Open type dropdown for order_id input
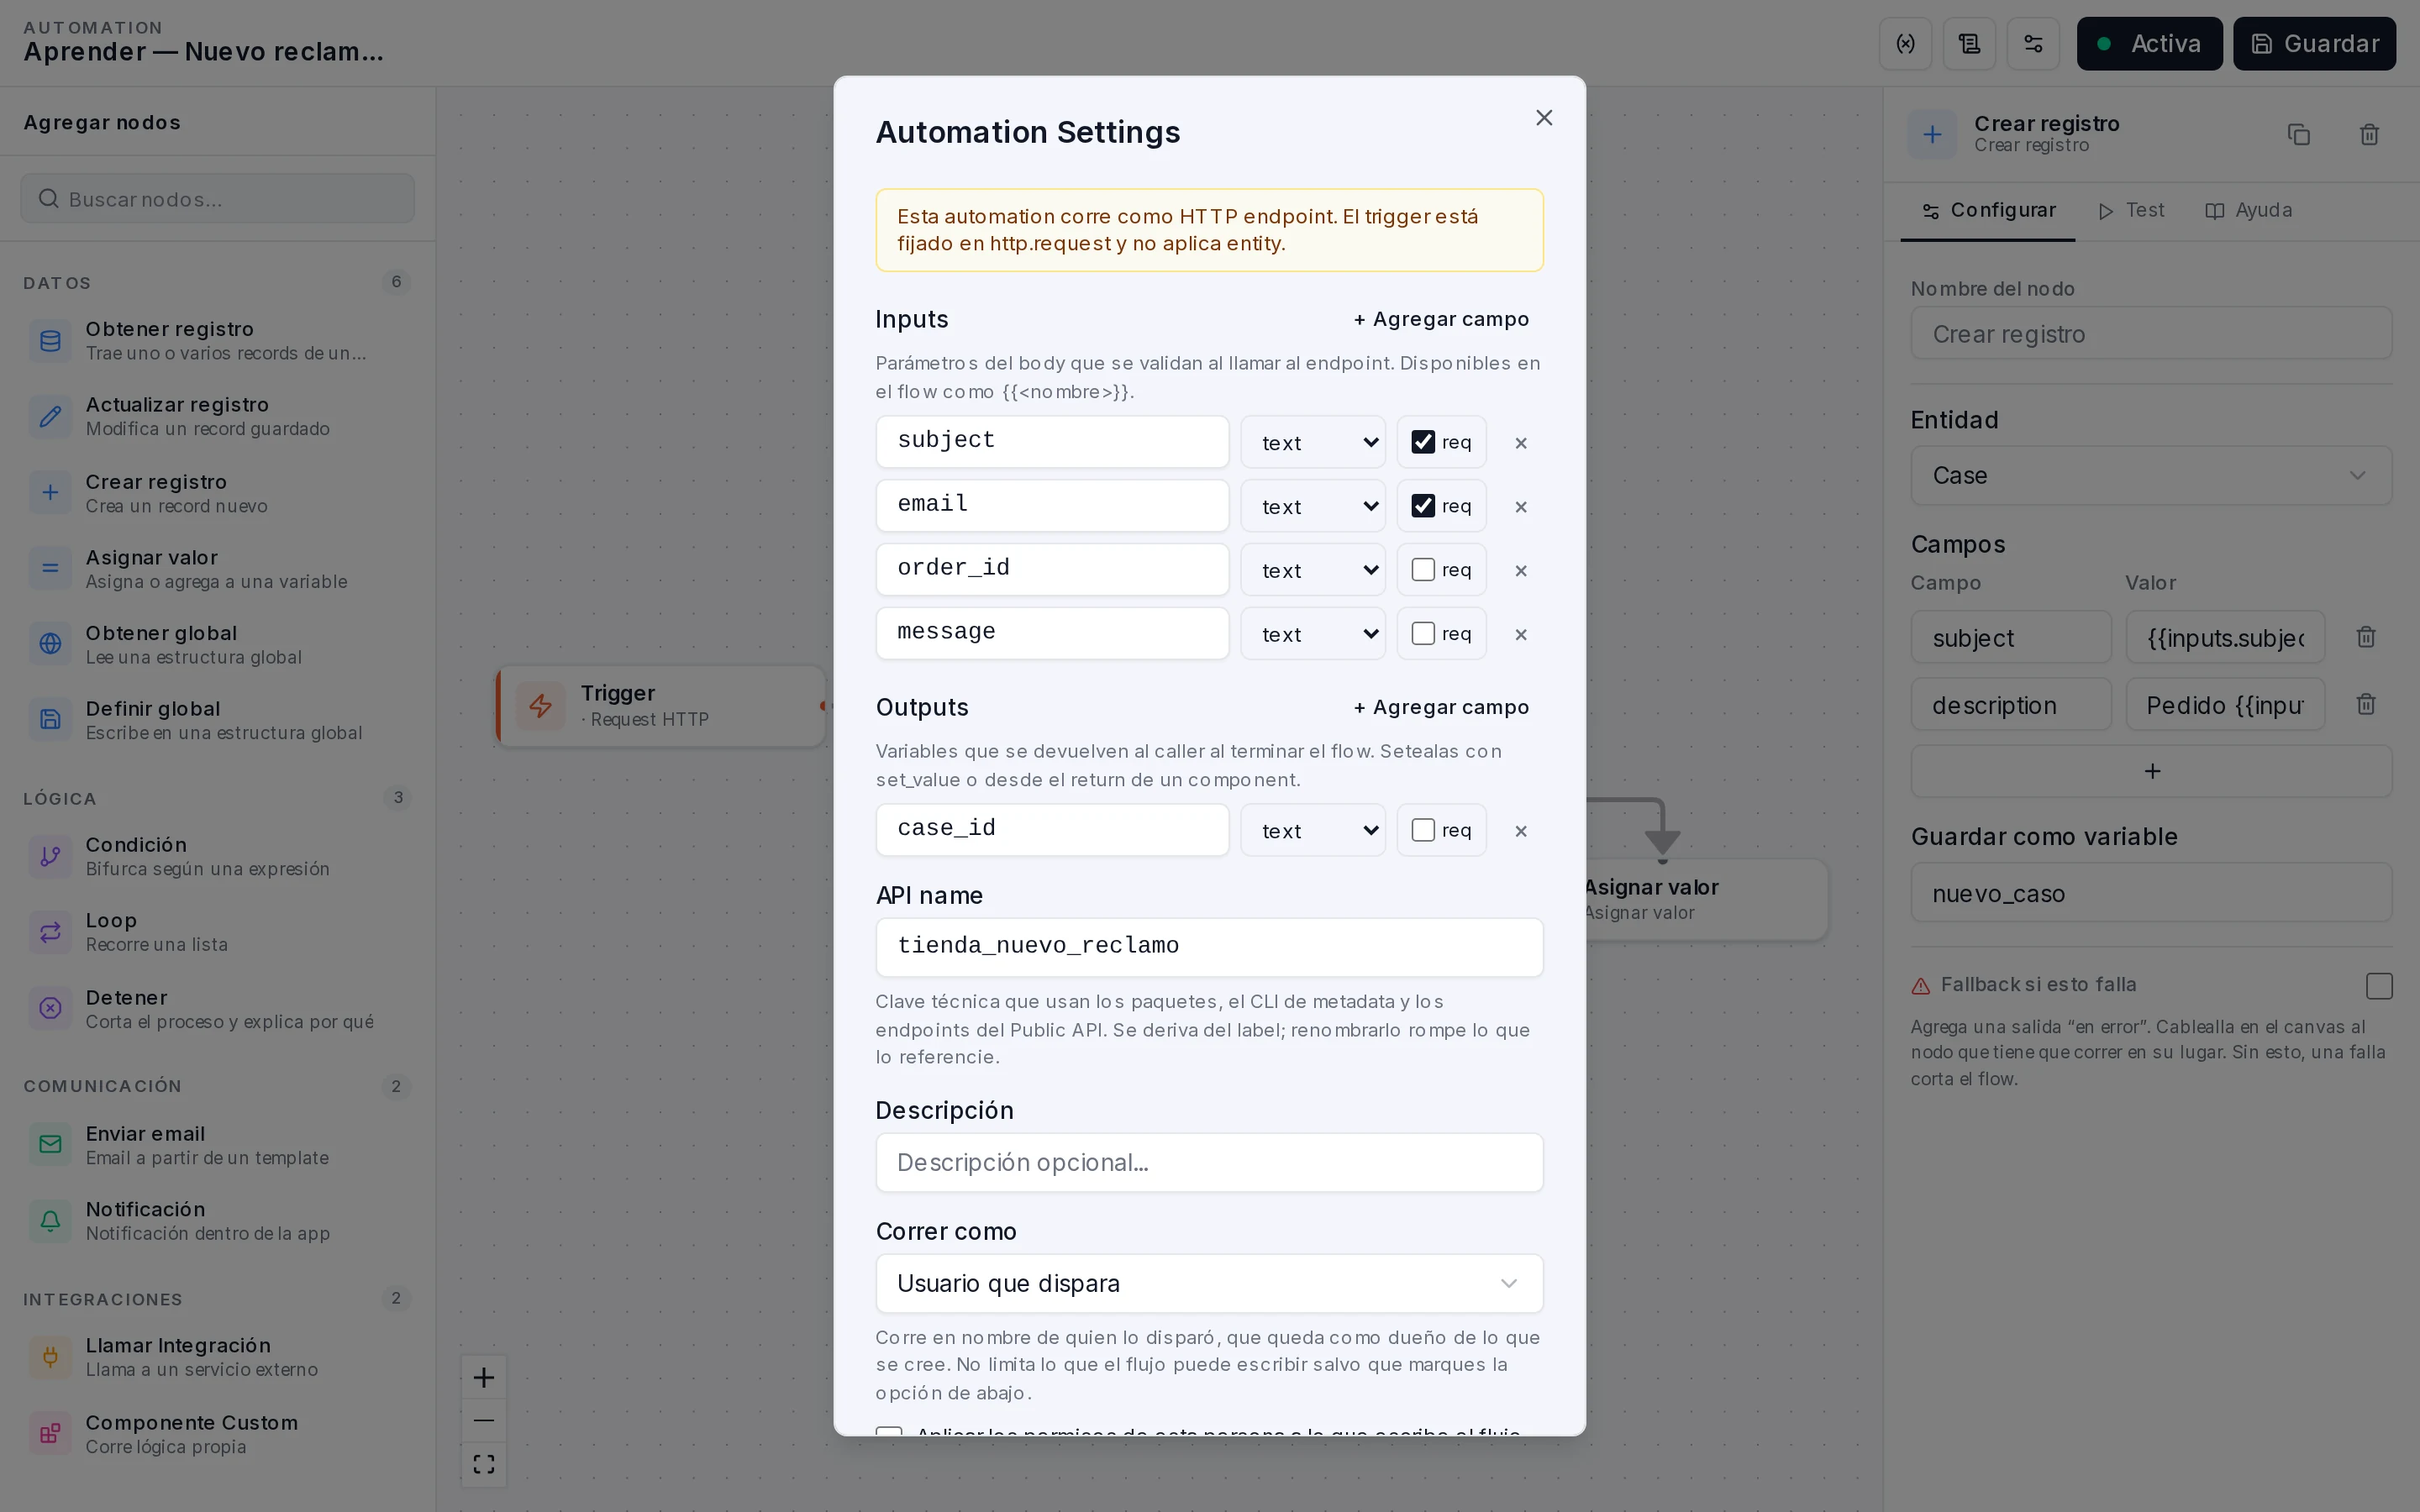The height and width of the screenshot is (1512, 2420). pyautogui.click(x=1313, y=570)
